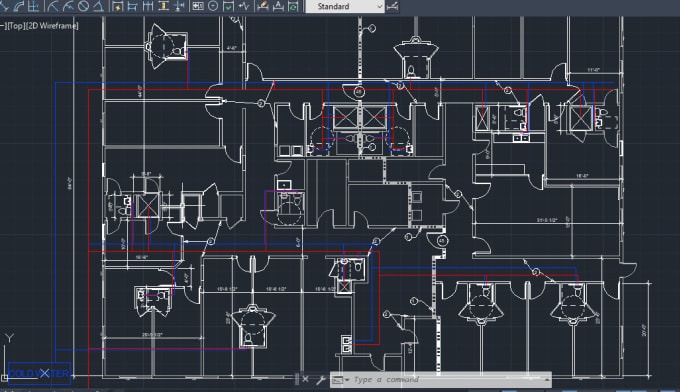Choose the Radius dimension tool
This screenshot has width=680, height=392.
(53, 6)
